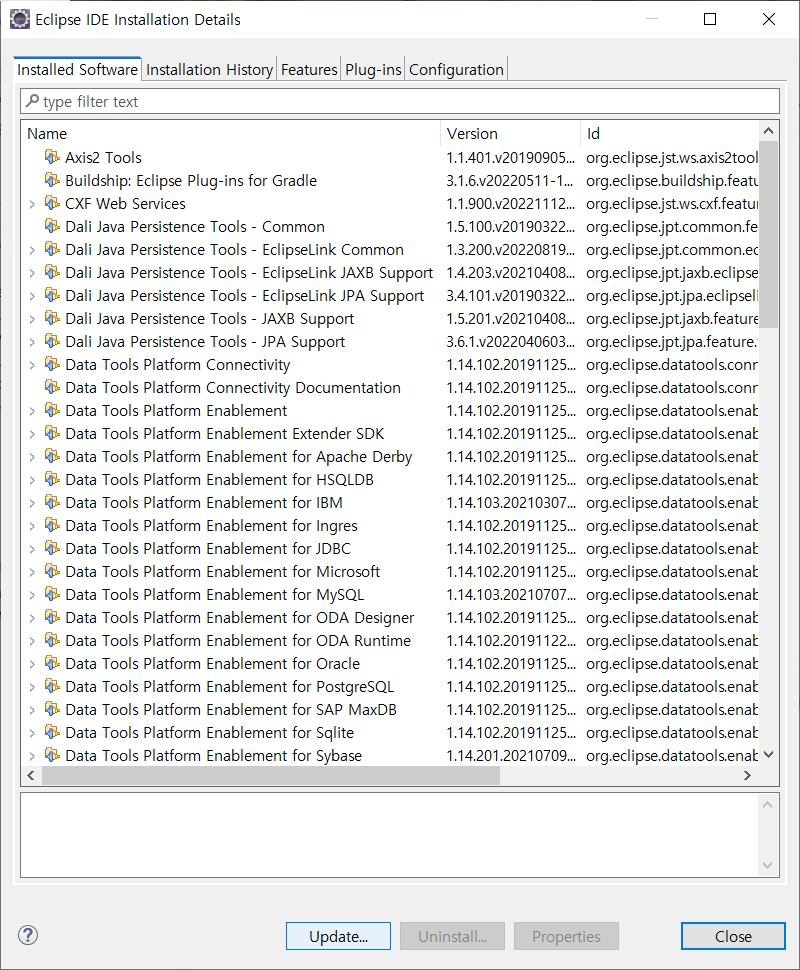Click the icon beside Dali Java Persistence Tools - JPA Support
The width and height of the screenshot is (800, 970).
click(x=52, y=341)
